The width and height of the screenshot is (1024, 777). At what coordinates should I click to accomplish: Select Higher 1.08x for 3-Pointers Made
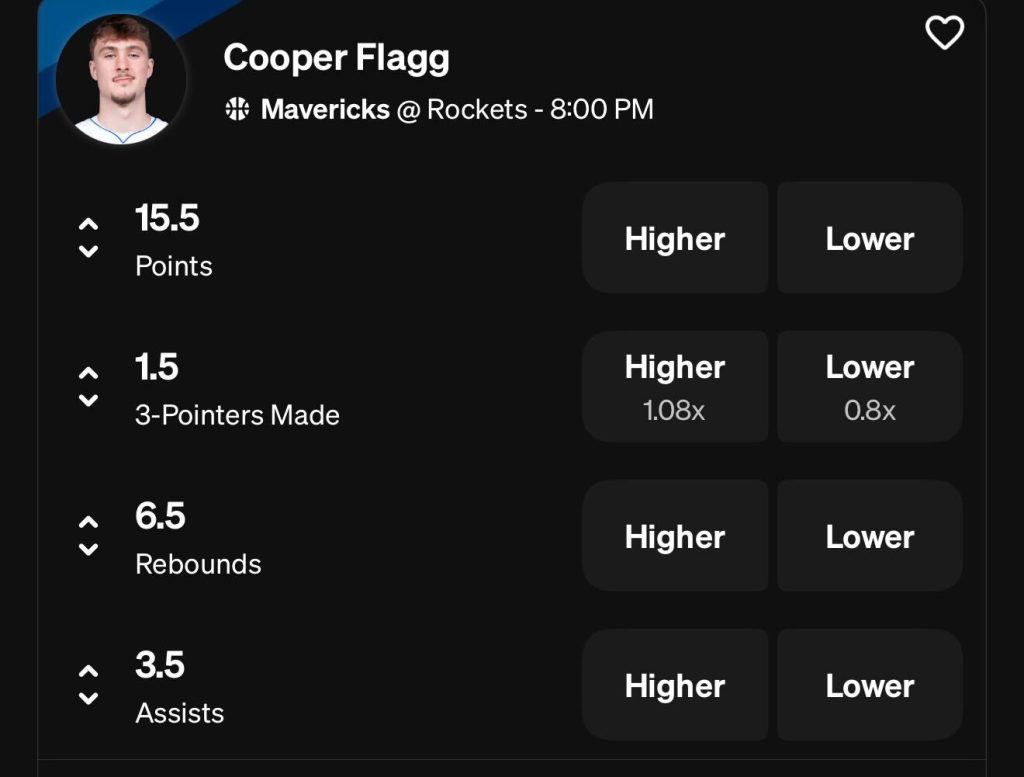click(x=675, y=386)
